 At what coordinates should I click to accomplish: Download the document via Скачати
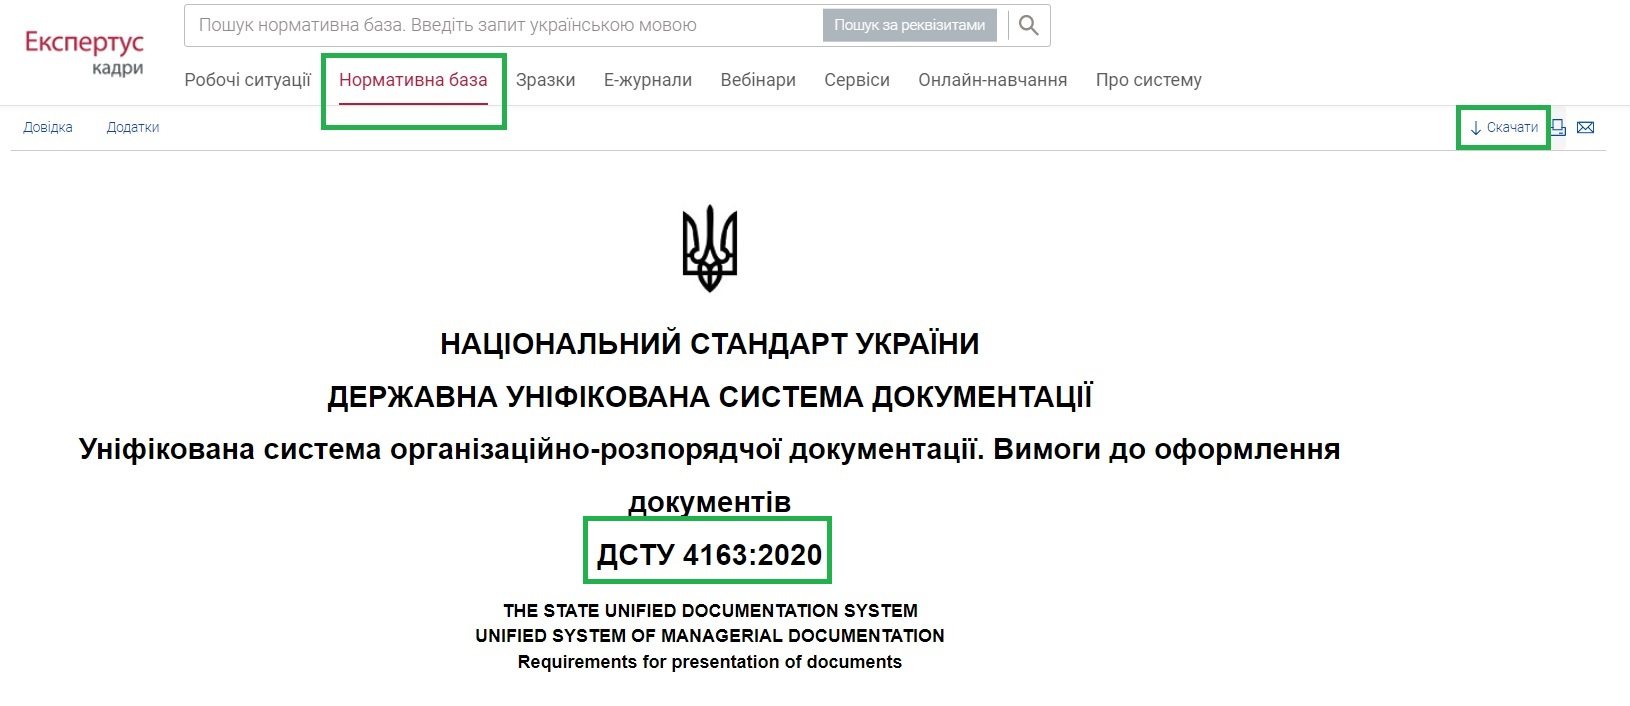(1503, 128)
